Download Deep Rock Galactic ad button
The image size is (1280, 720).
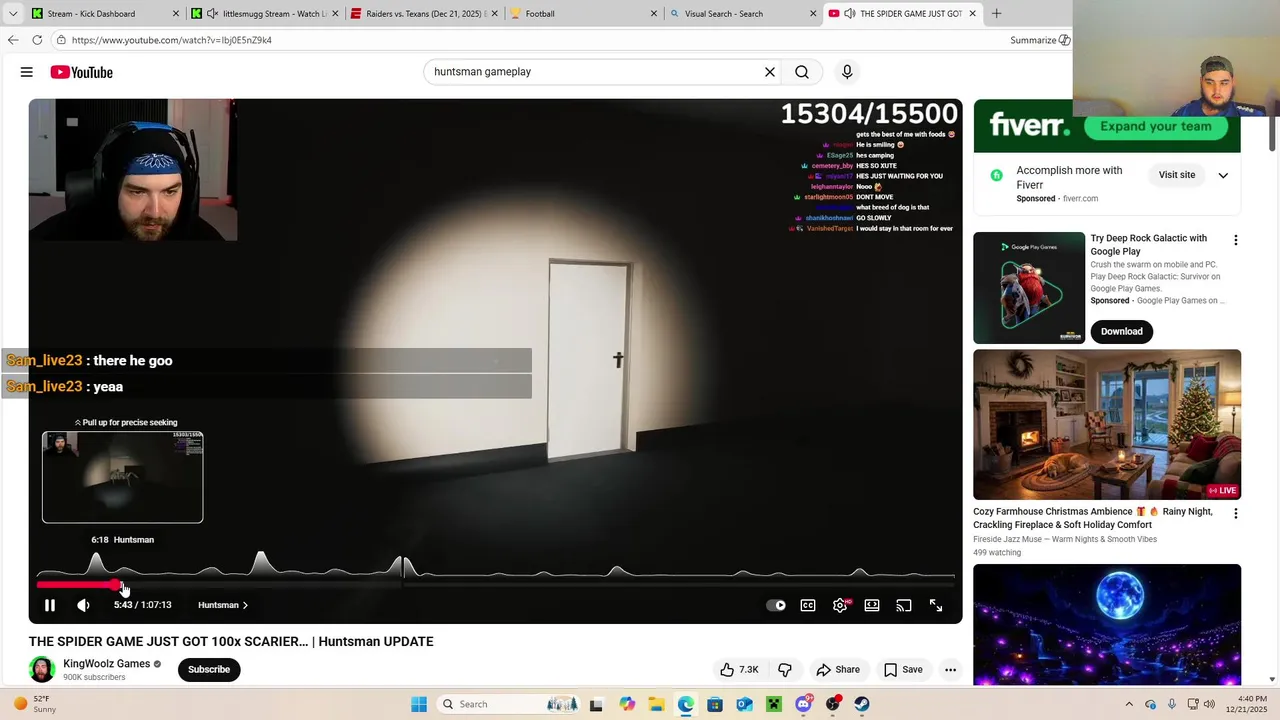pos(1121,331)
